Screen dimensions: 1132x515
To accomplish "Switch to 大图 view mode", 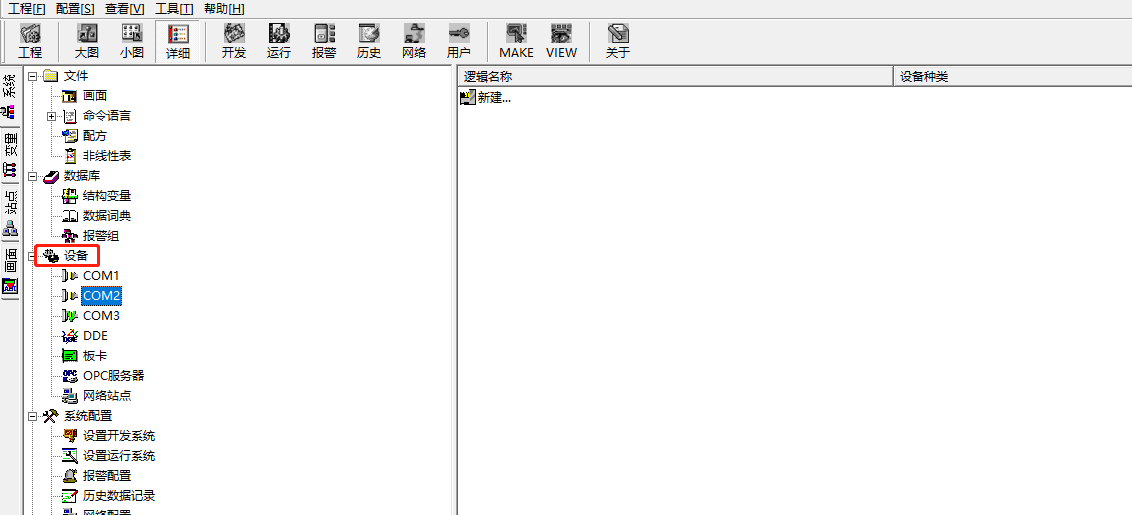I will pyautogui.click(x=87, y=41).
